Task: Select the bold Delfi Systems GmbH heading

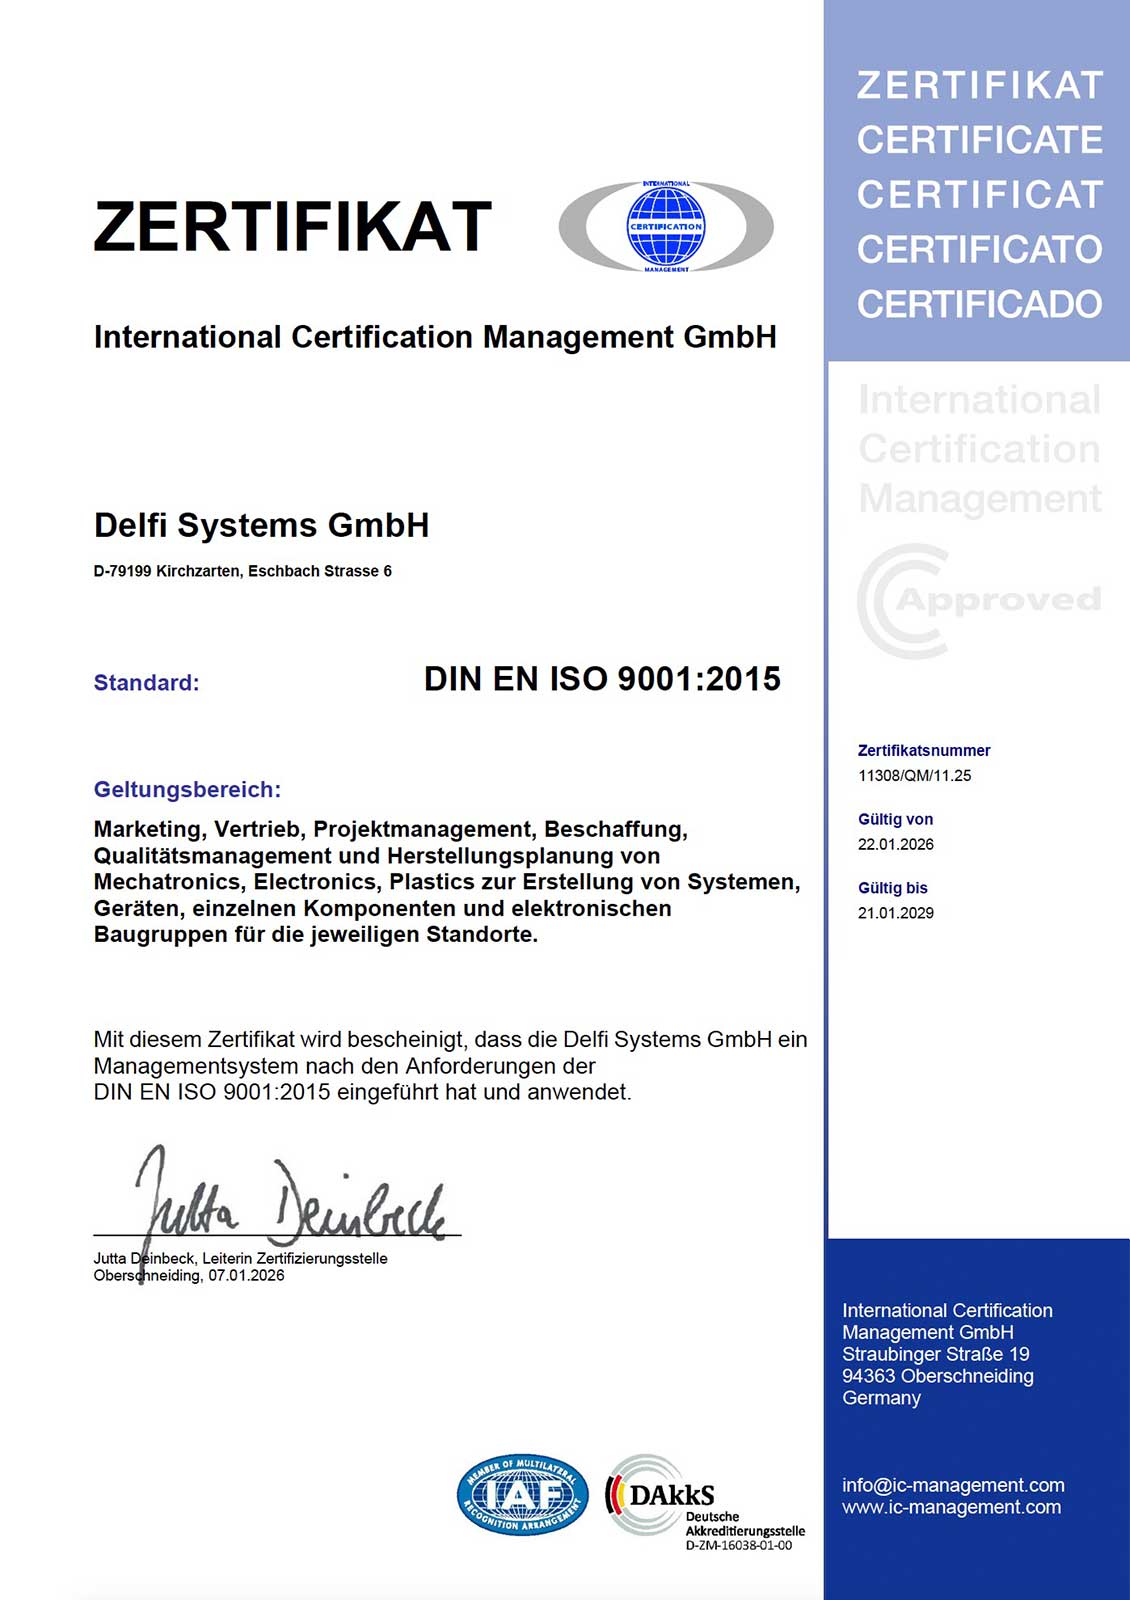Action: coord(261,525)
